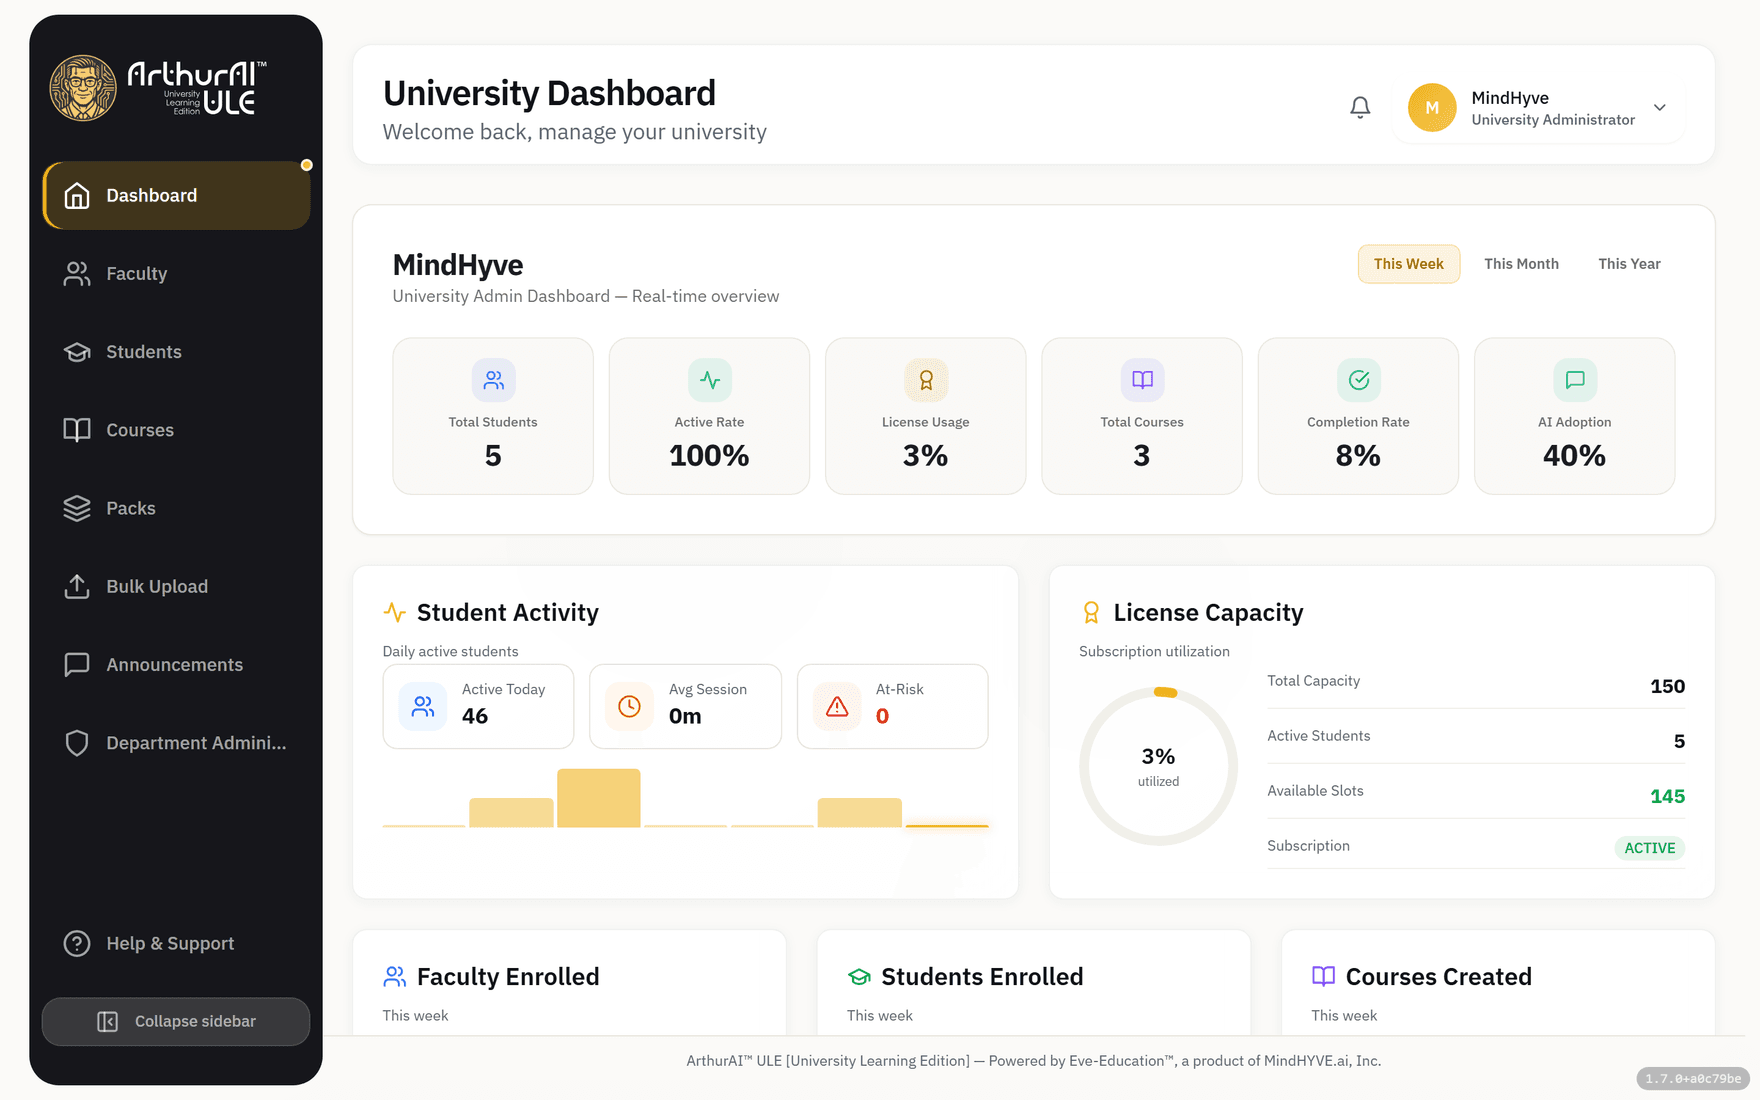
Task: Click the License Usage 3% value
Action: [x=925, y=456]
